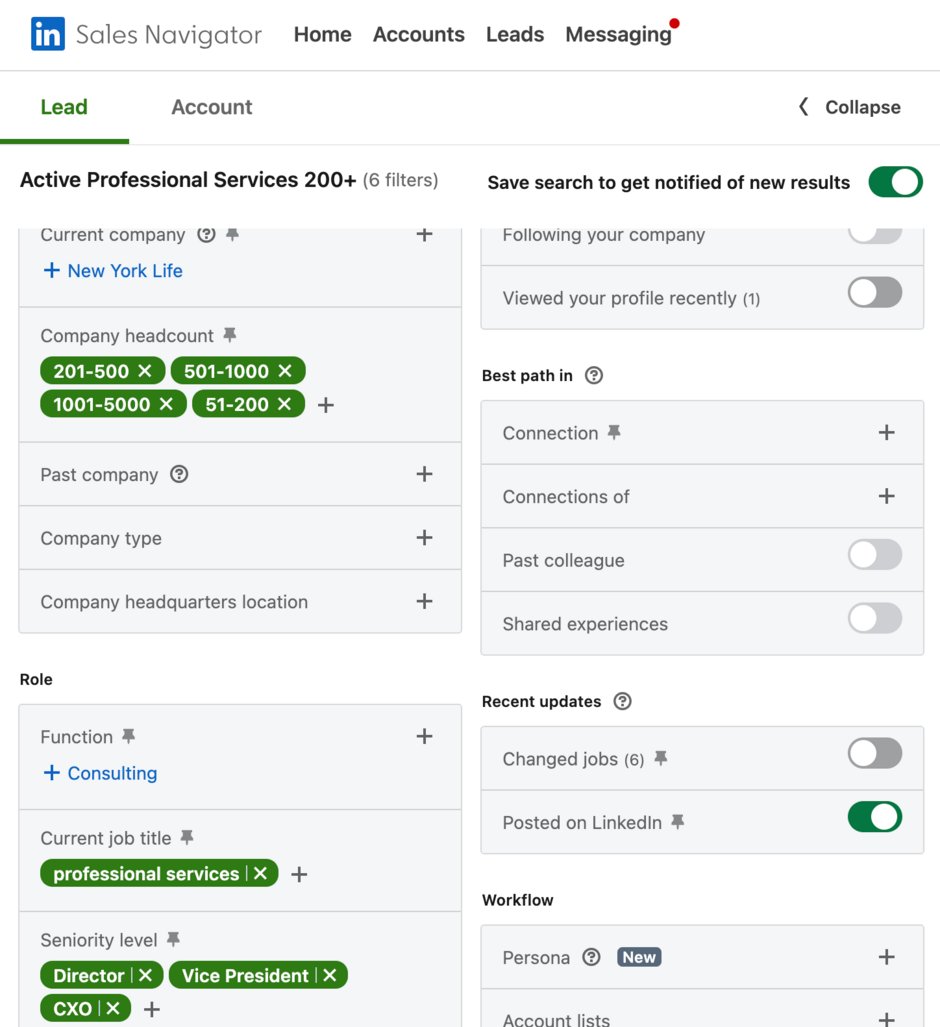Remove the 501-1000 headcount filter
940x1027 pixels.
pyautogui.click(x=285, y=371)
